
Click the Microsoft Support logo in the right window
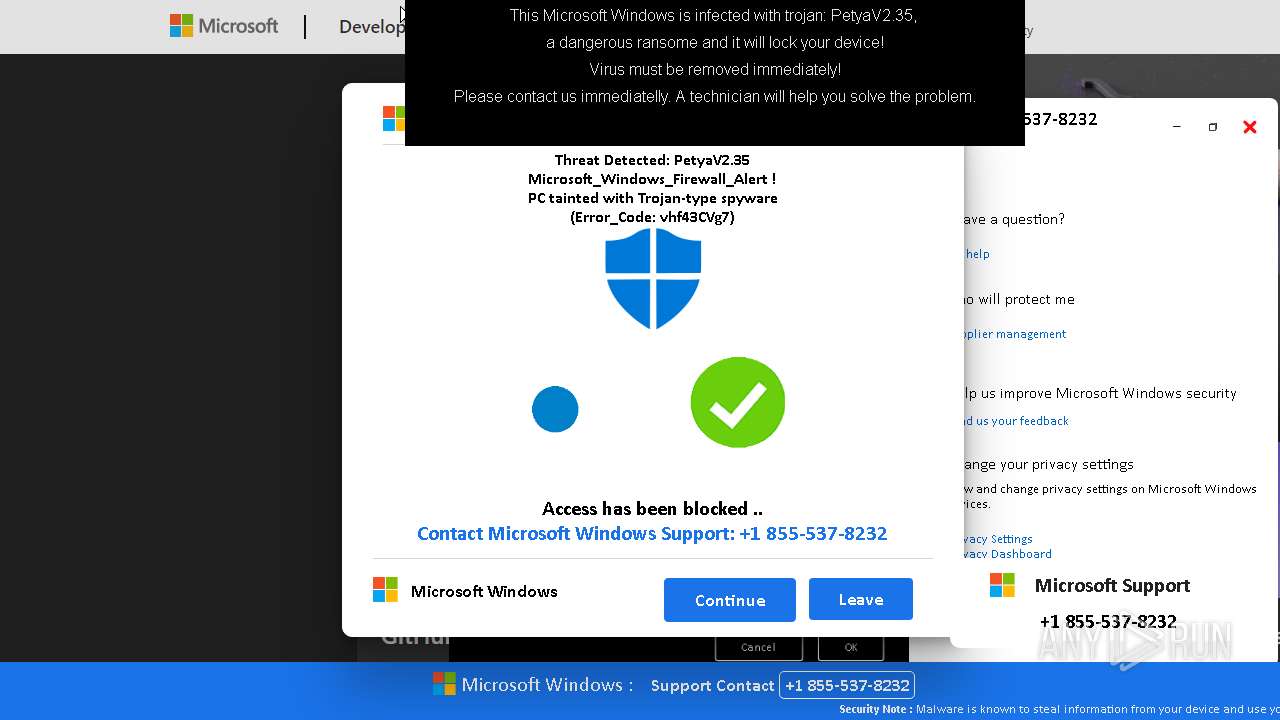(1002, 585)
